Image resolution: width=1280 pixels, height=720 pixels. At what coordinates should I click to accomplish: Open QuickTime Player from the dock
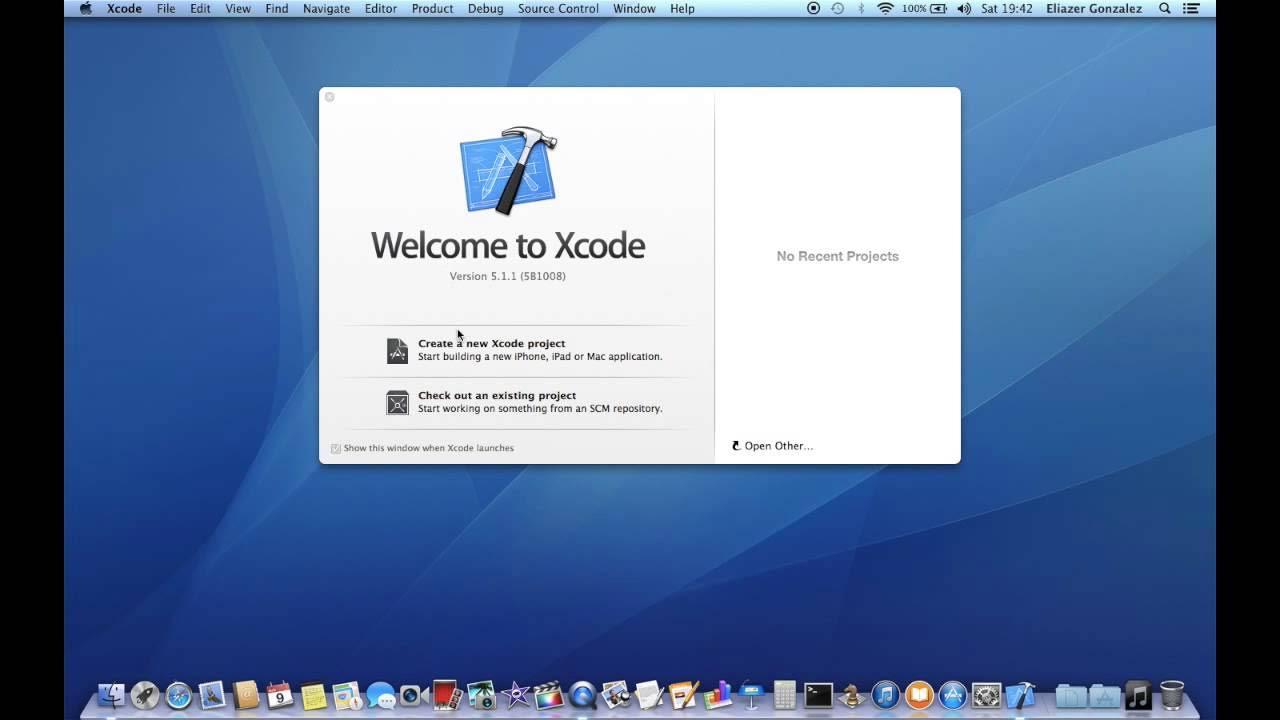pyautogui.click(x=582, y=695)
